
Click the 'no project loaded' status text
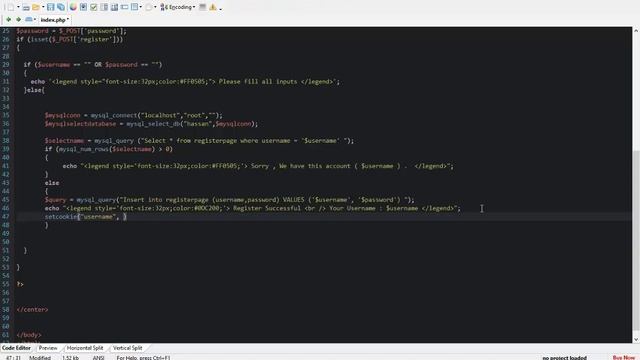(564, 358)
